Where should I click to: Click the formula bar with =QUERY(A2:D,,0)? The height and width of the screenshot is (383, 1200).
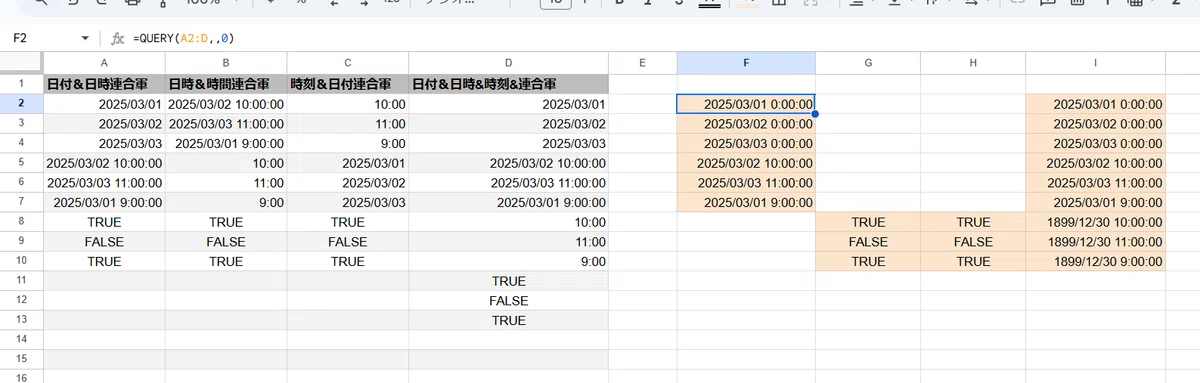coord(660,38)
